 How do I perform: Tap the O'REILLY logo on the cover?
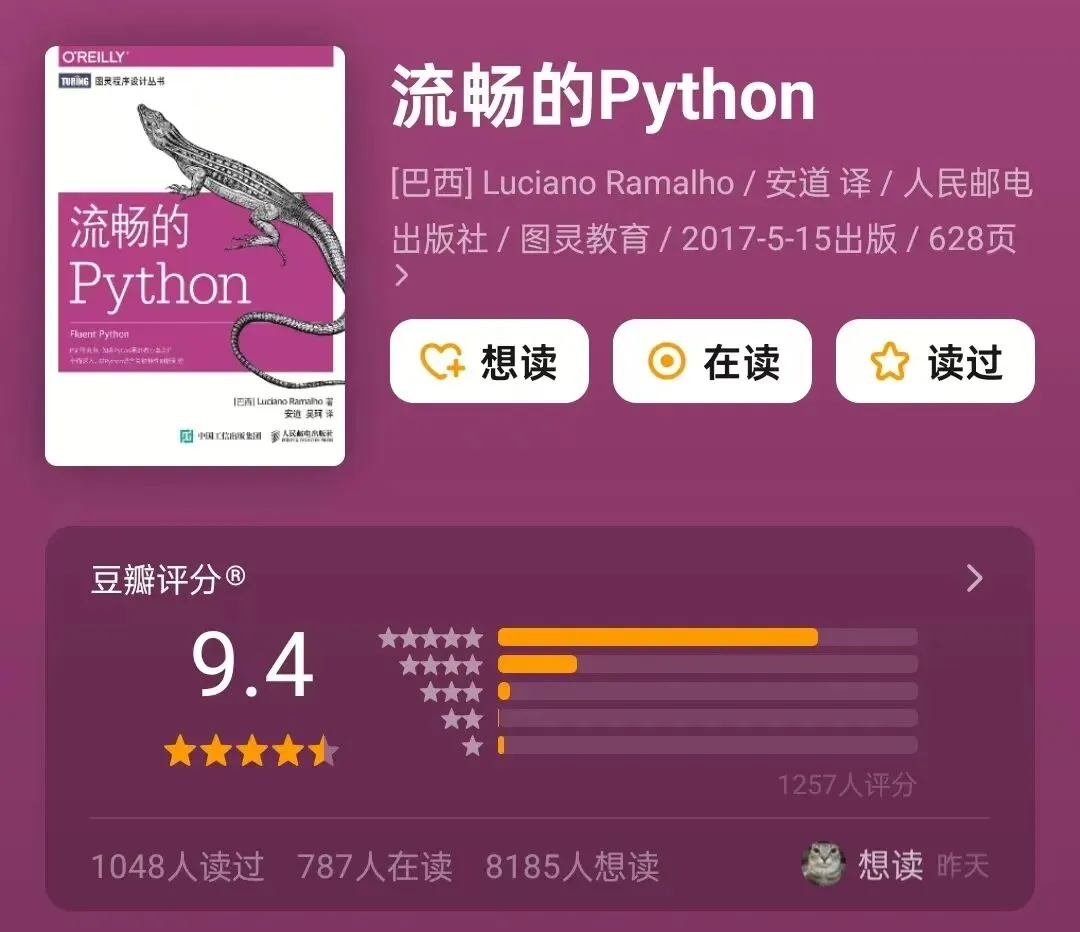95,57
